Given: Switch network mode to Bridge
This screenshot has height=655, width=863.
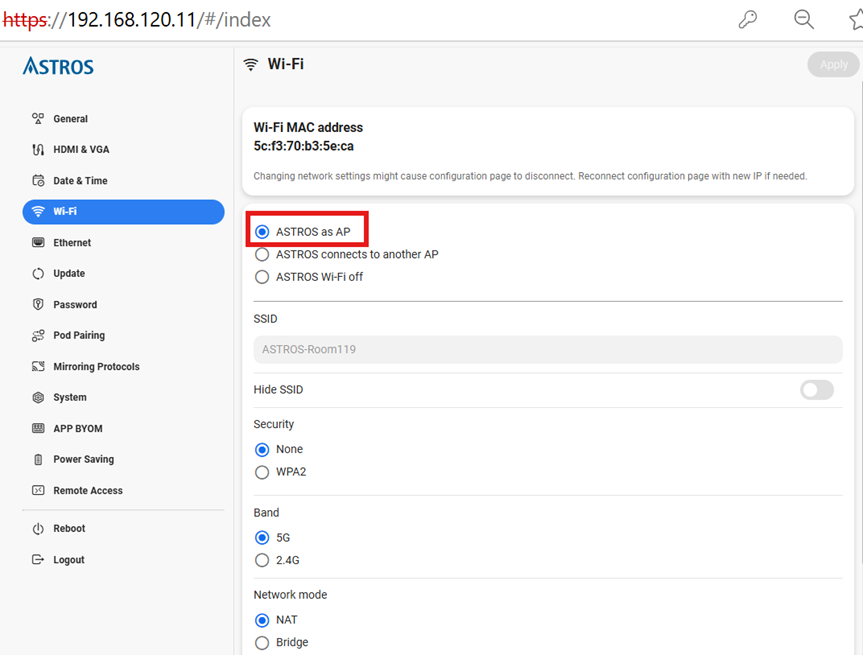Looking at the screenshot, I should 262,642.
